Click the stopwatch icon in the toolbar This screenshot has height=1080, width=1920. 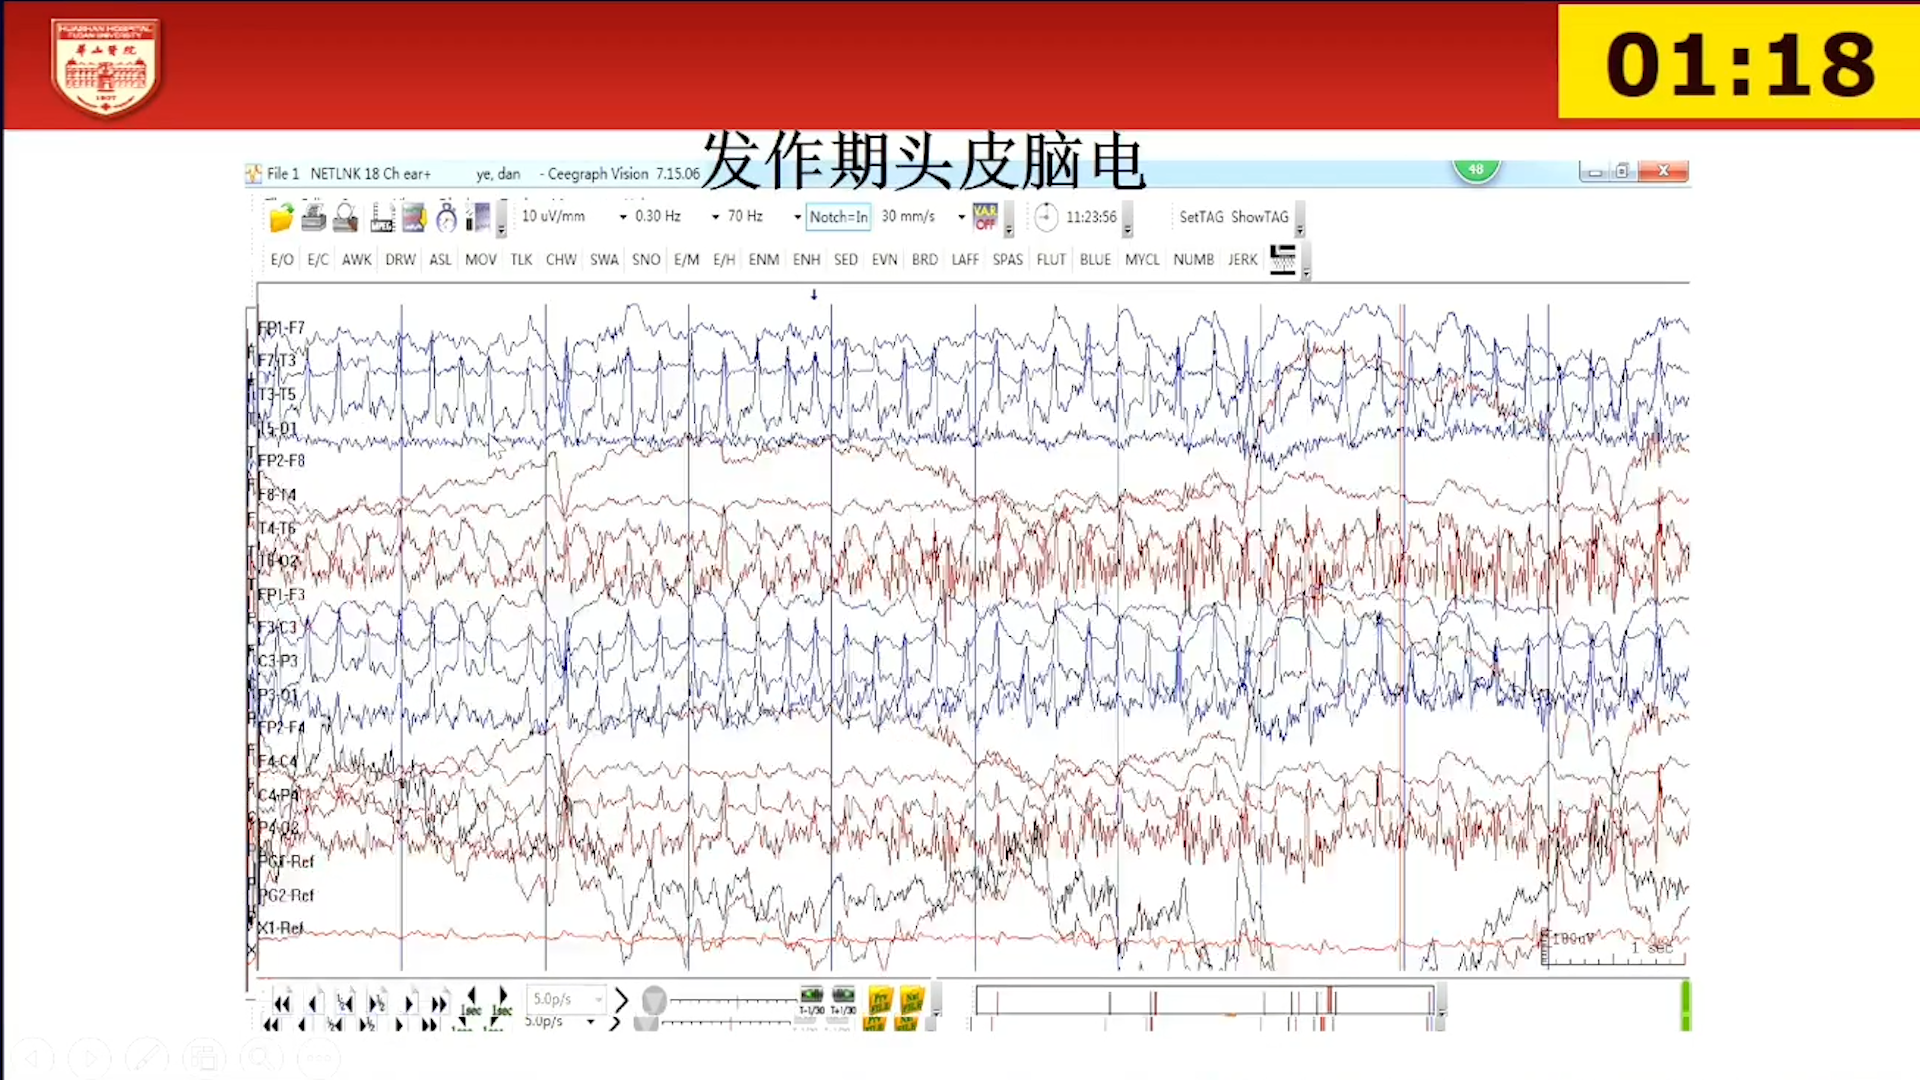[446, 216]
